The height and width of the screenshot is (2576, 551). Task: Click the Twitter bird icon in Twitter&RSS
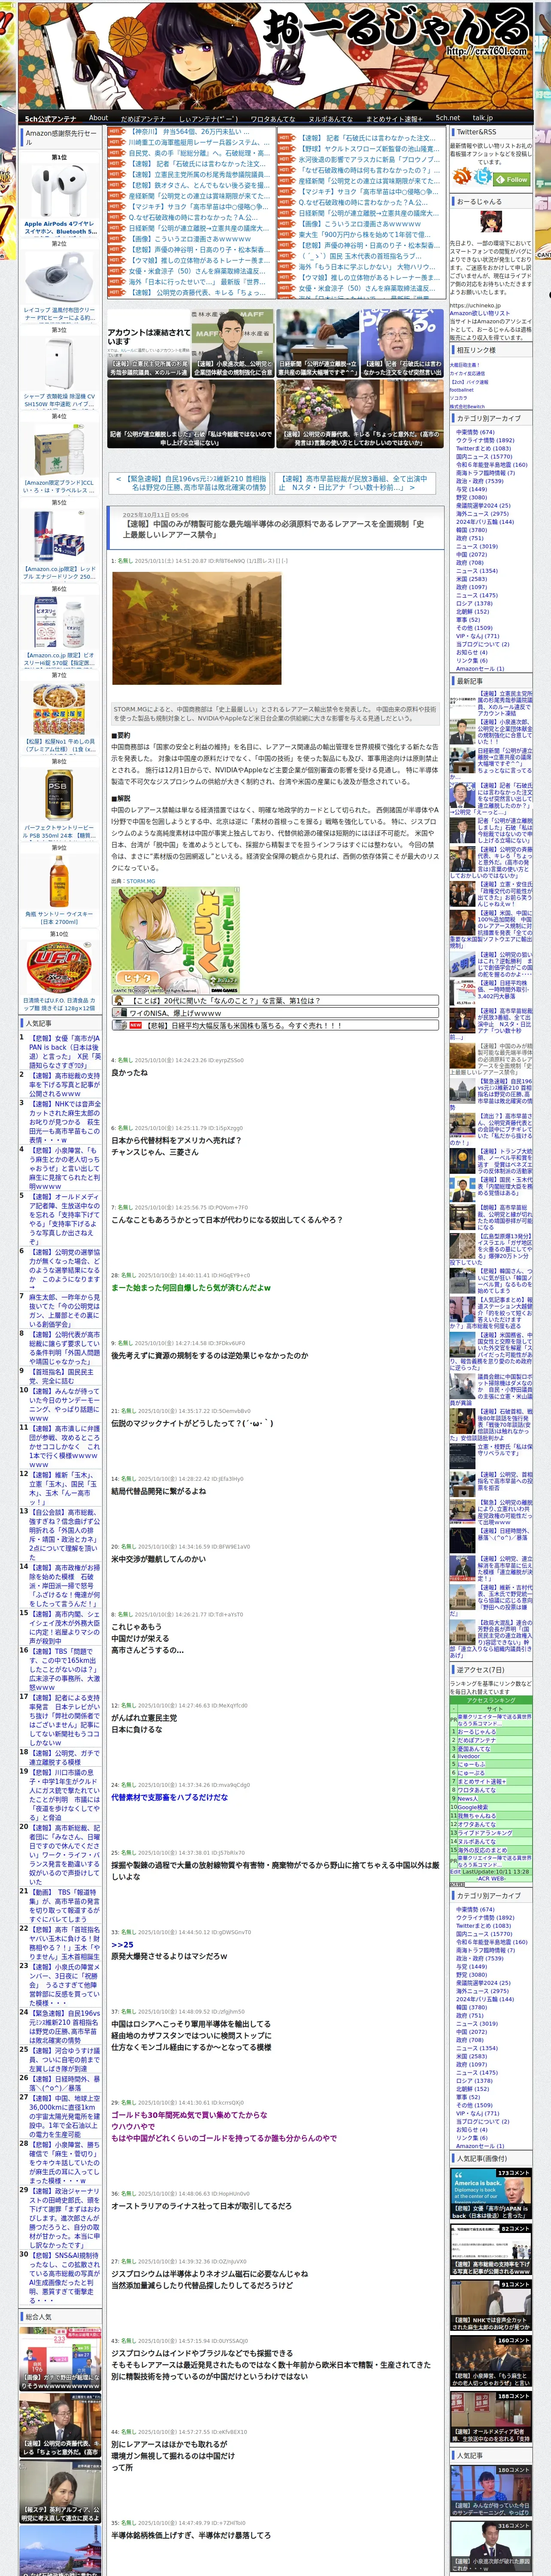483,176
